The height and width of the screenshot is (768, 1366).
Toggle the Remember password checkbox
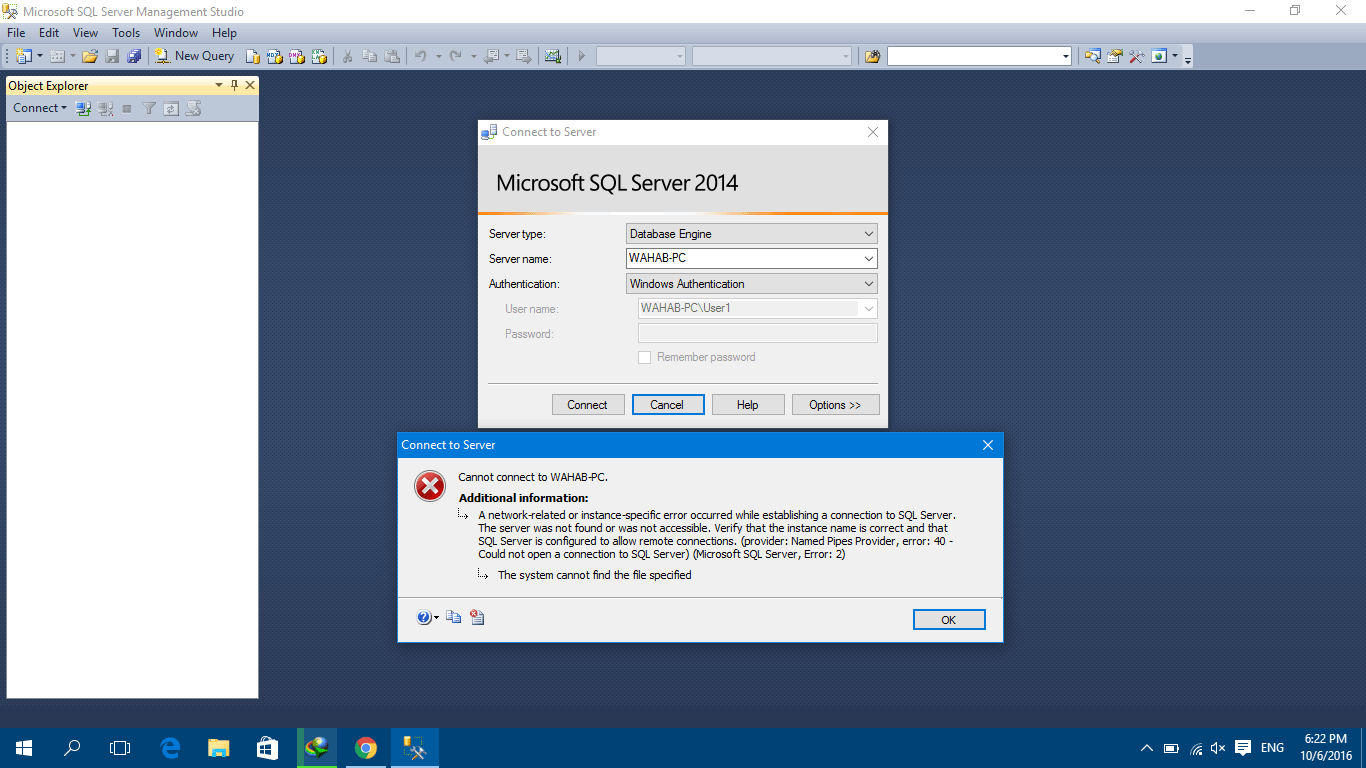(645, 357)
